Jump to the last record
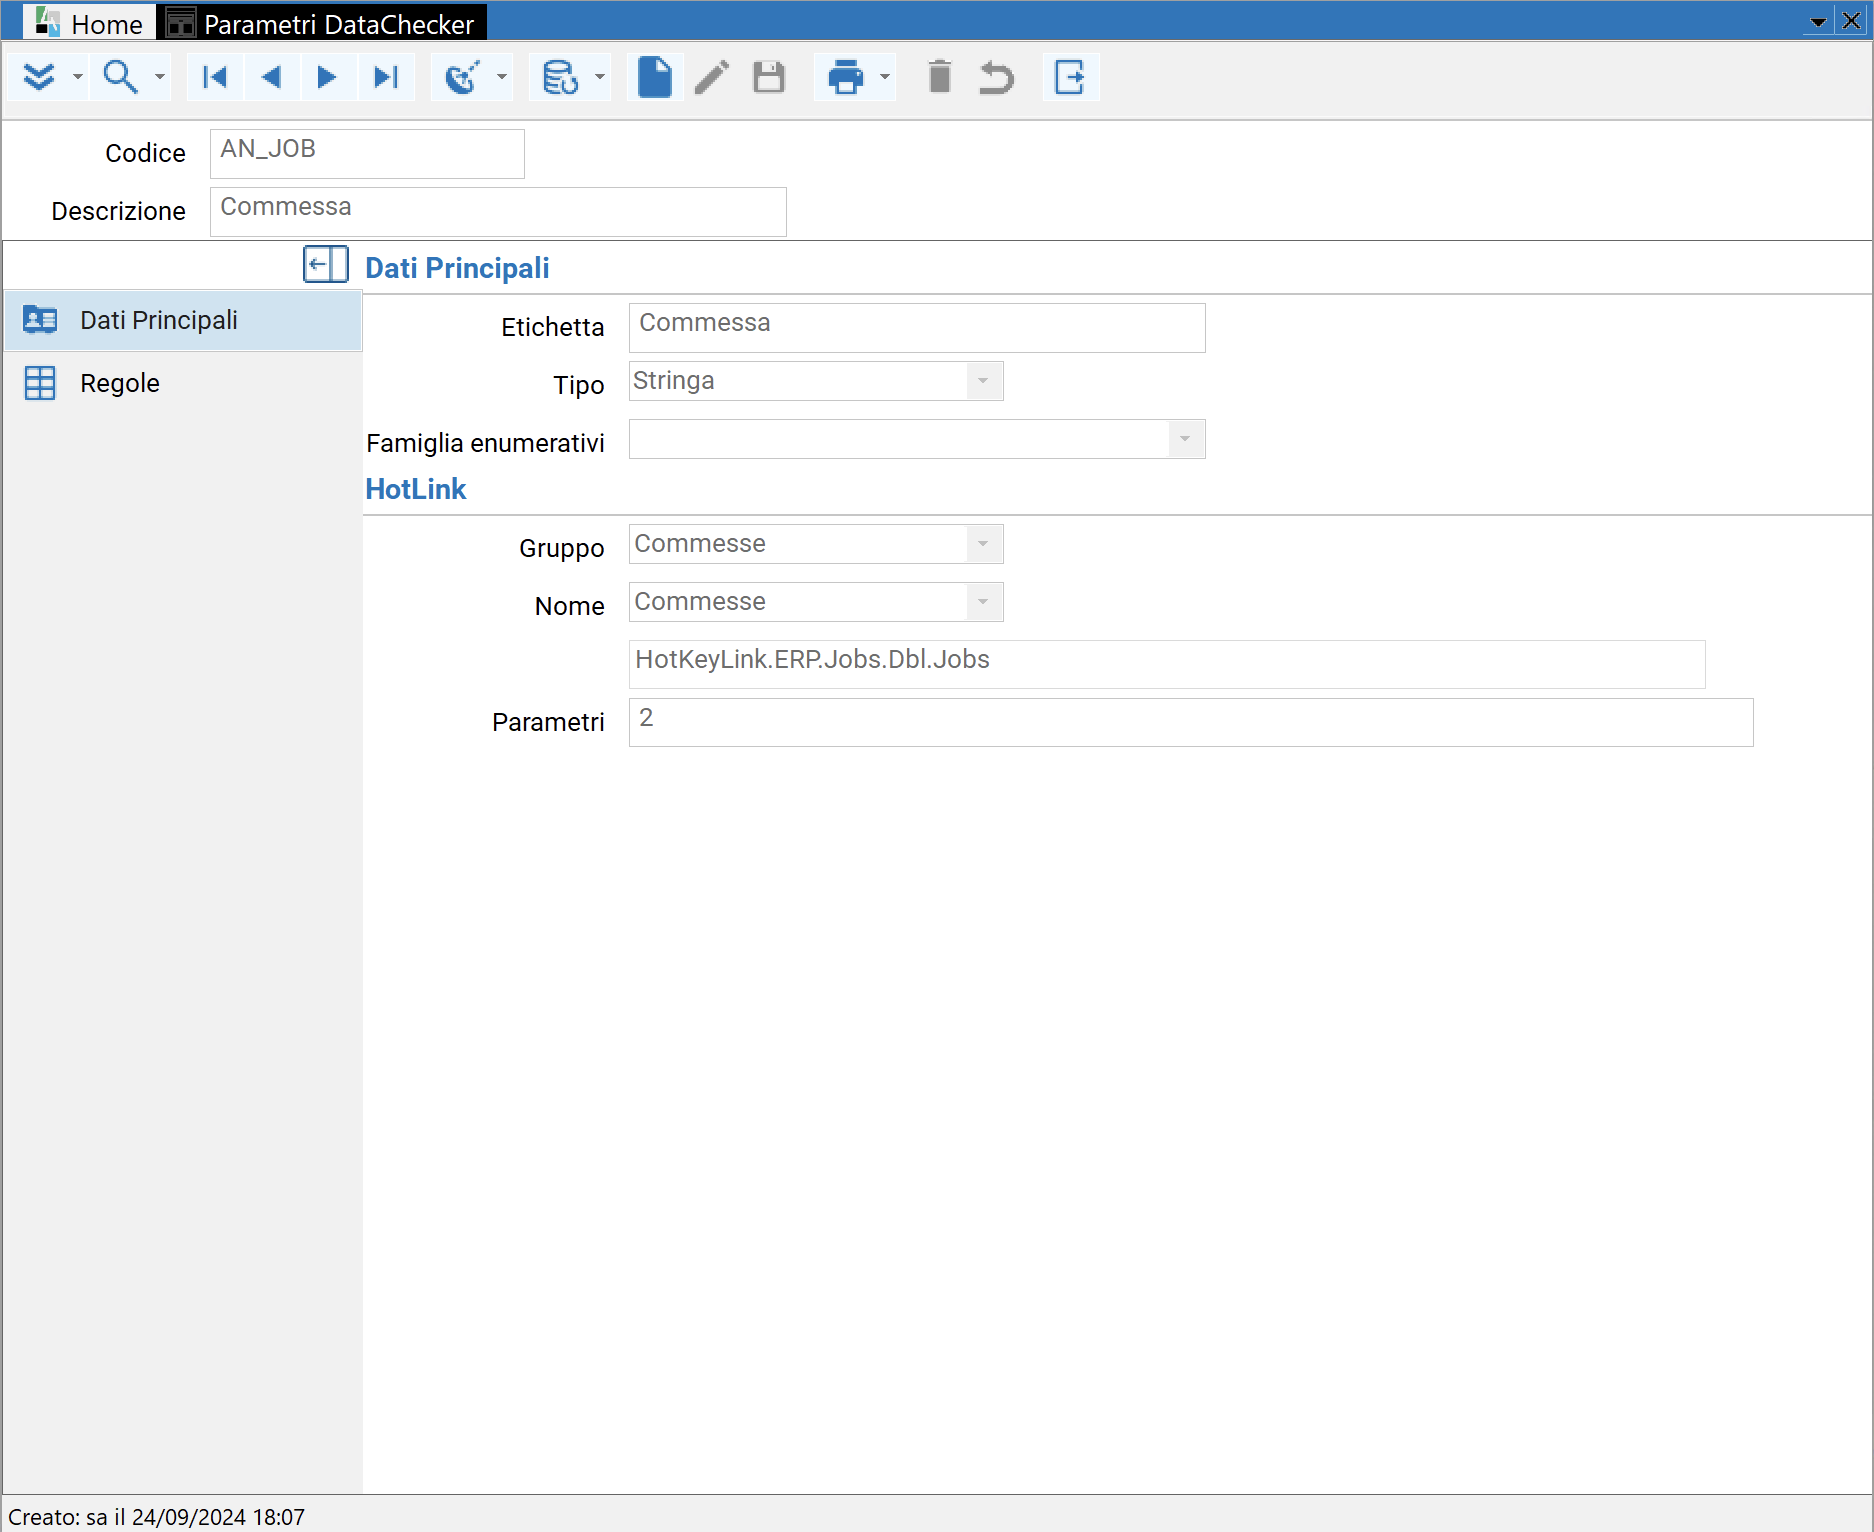Screen dimensions: 1874x1532 point(385,77)
